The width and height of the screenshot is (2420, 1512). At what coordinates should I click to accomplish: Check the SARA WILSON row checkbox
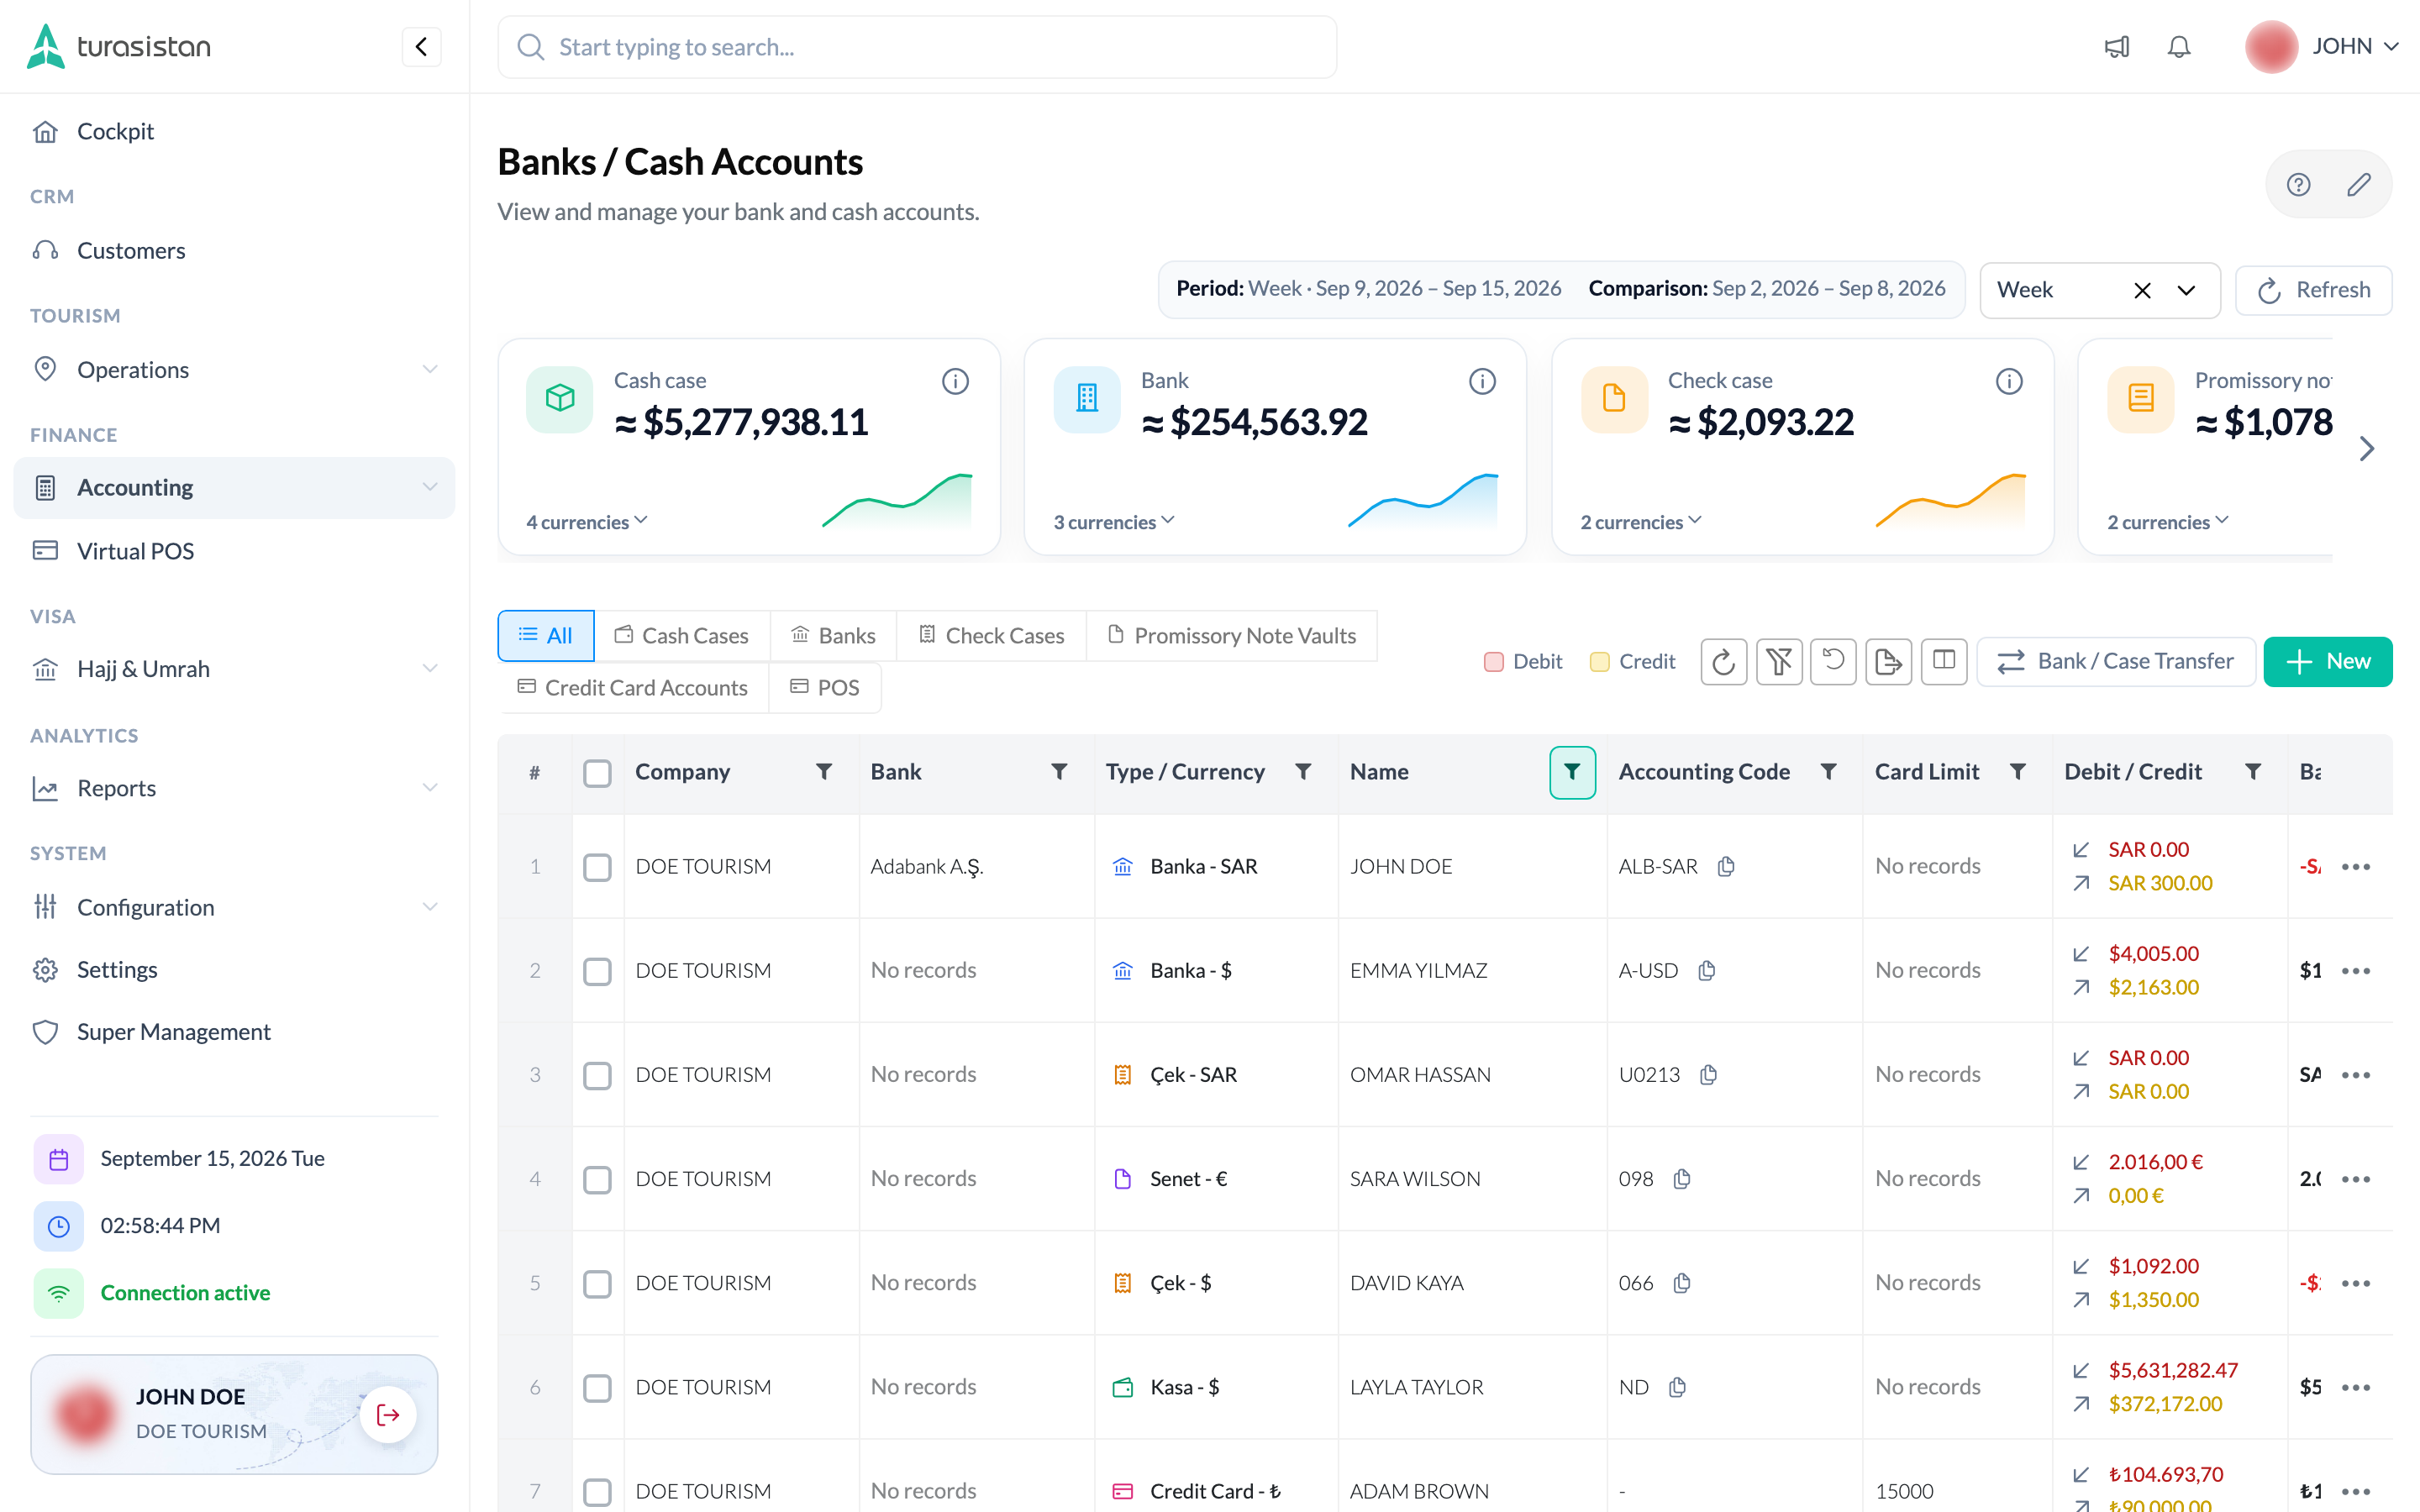pyautogui.click(x=597, y=1179)
